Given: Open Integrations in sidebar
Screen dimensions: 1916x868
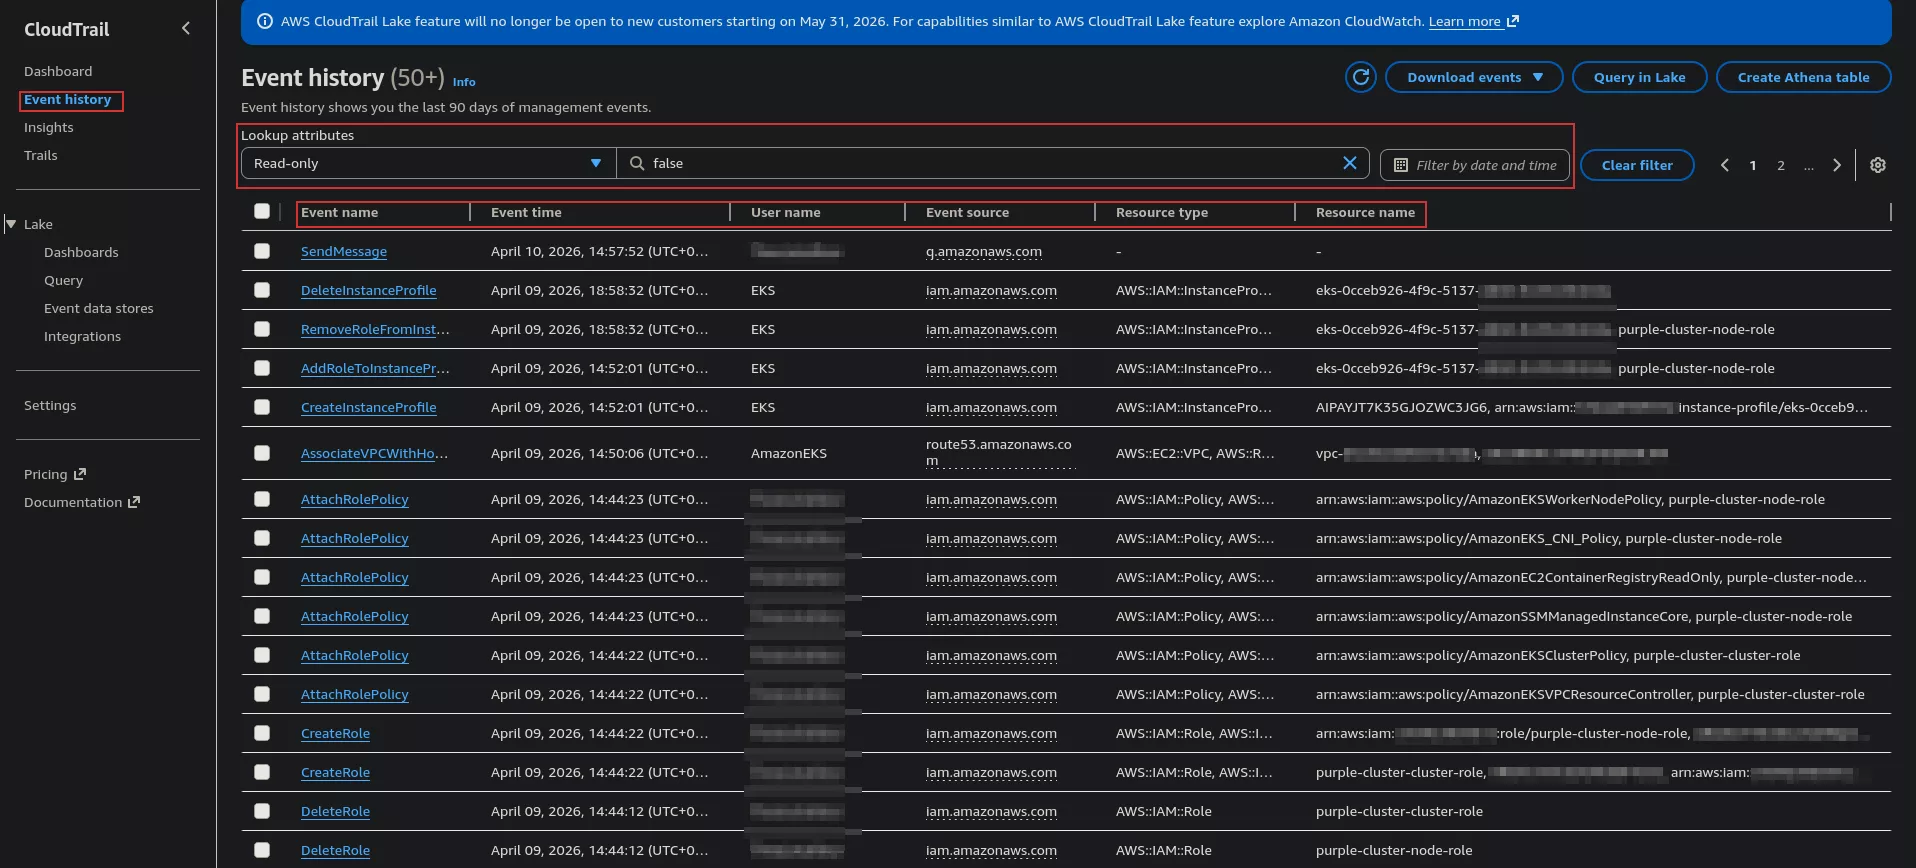Looking at the screenshot, I should (82, 336).
